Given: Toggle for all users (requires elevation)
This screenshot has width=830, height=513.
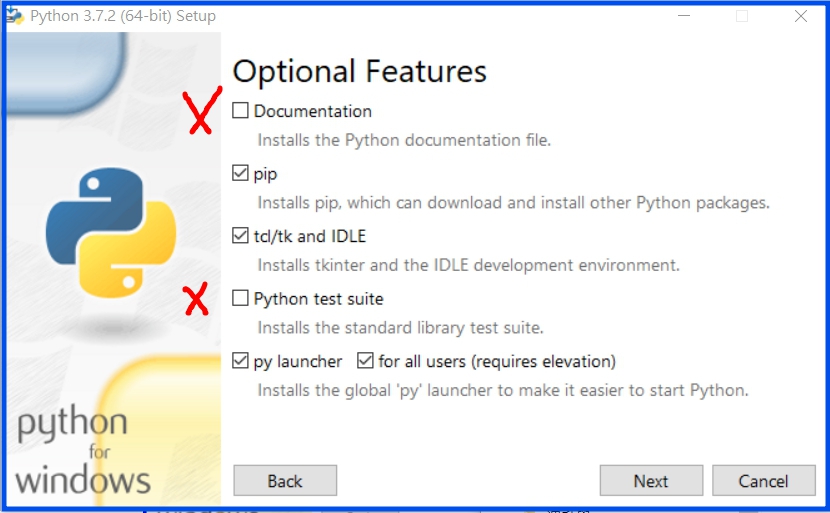Looking at the screenshot, I should (365, 361).
